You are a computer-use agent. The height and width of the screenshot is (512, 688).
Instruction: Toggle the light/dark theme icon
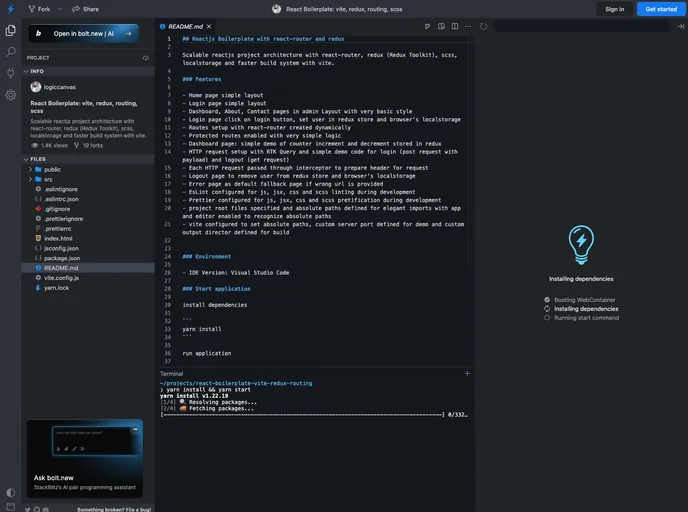click(x=10, y=492)
